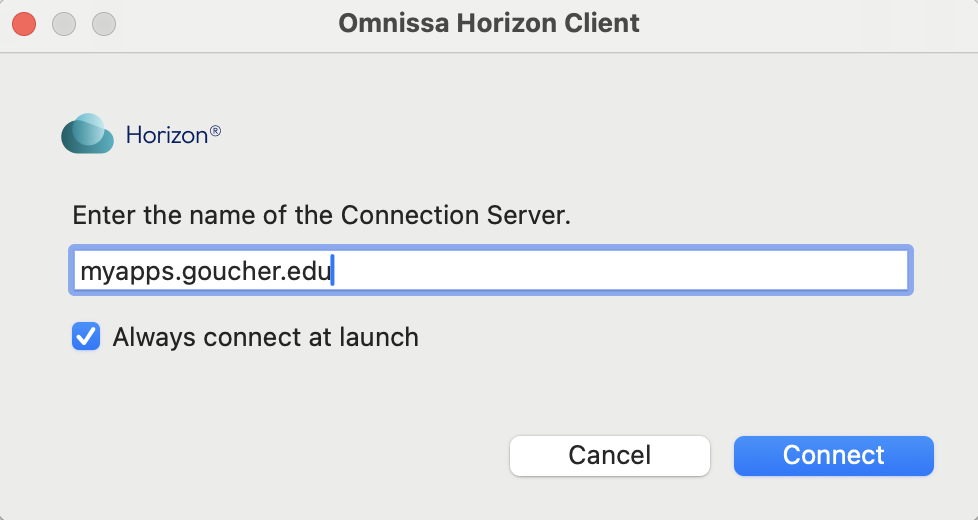Click the third gray zoom window button

(x=104, y=23)
